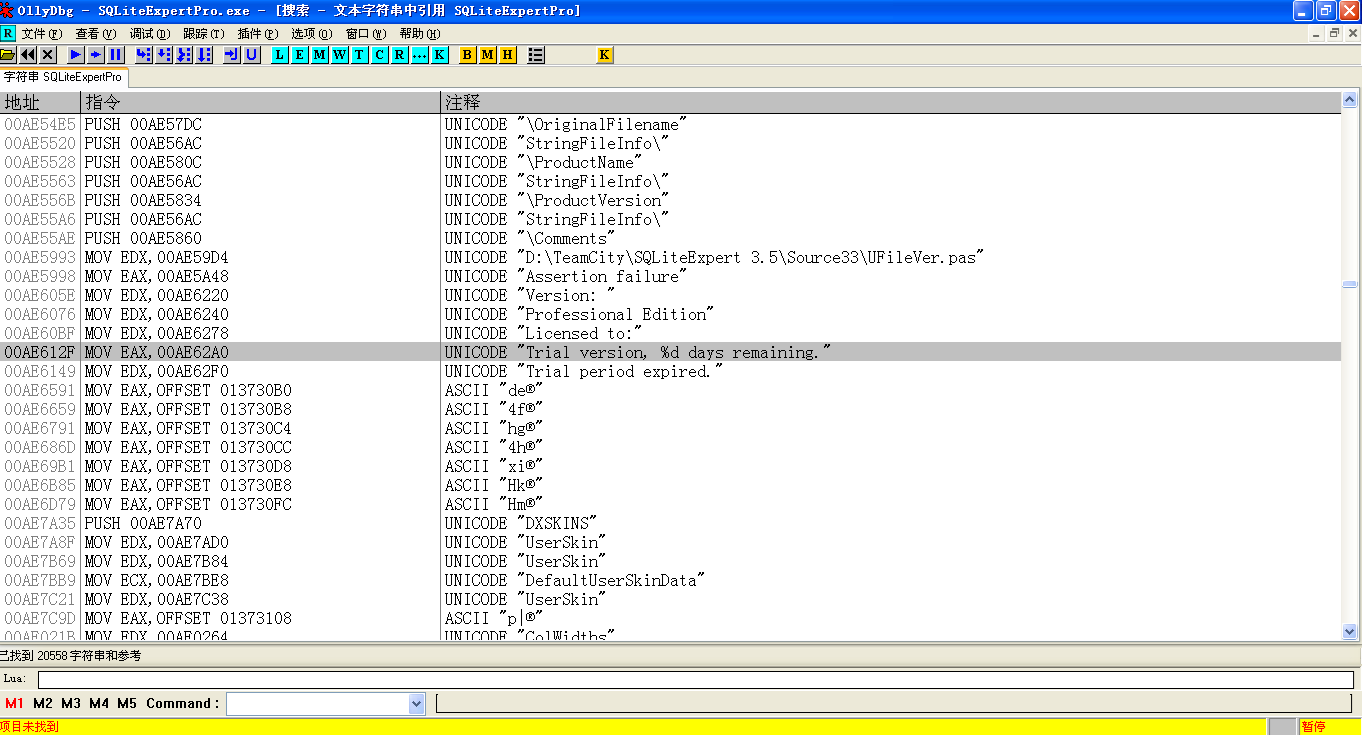Open the 文件 menu
Viewport: 1362px width, 735px height.
pos(42,33)
